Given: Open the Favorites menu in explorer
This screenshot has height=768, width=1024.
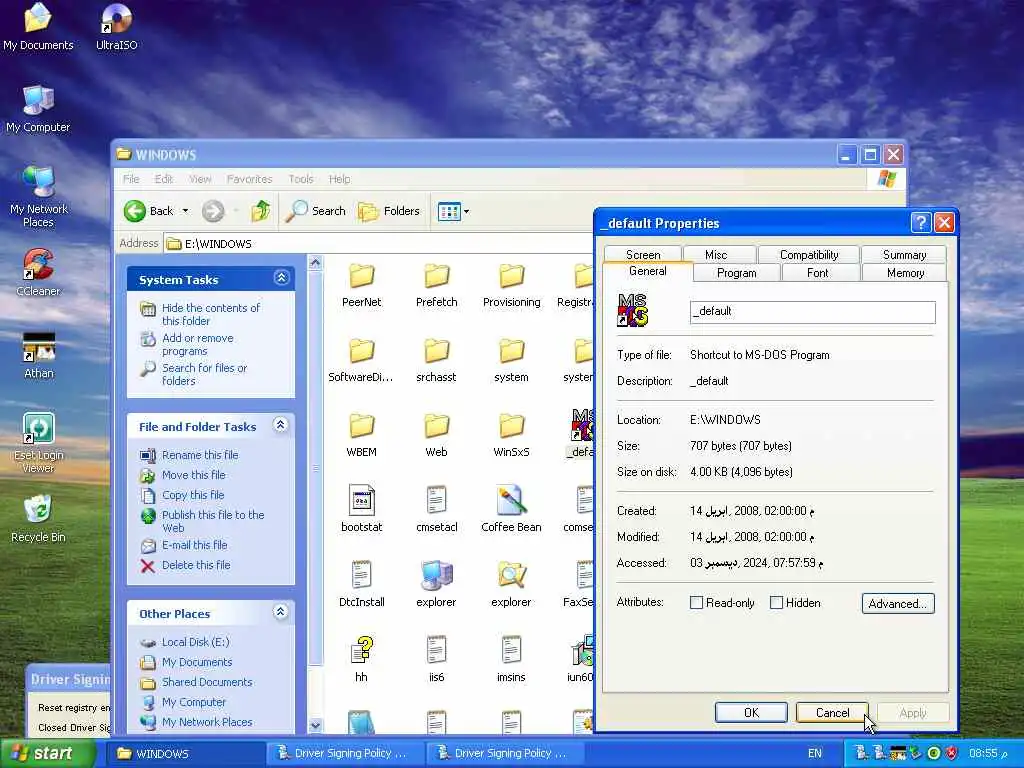Looking at the screenshot, I should click(x=249, y=179).
